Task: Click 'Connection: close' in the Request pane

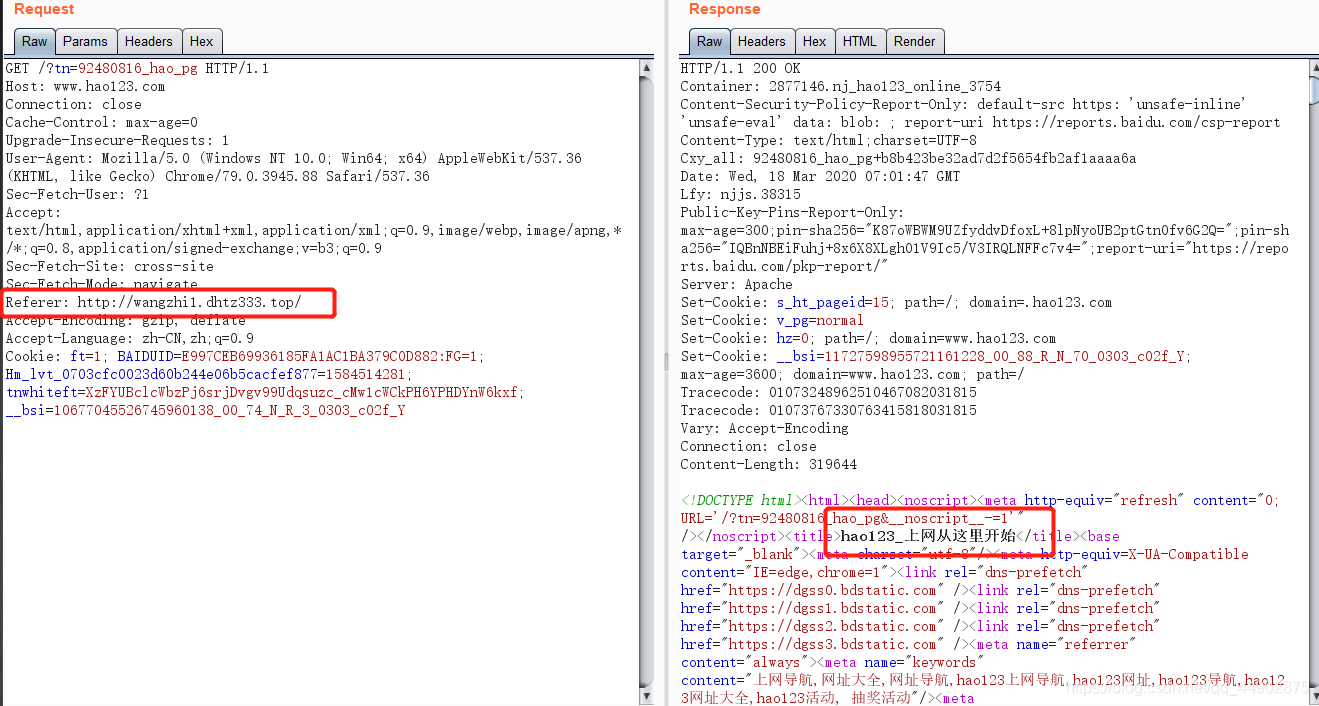Action: [73, 104]
